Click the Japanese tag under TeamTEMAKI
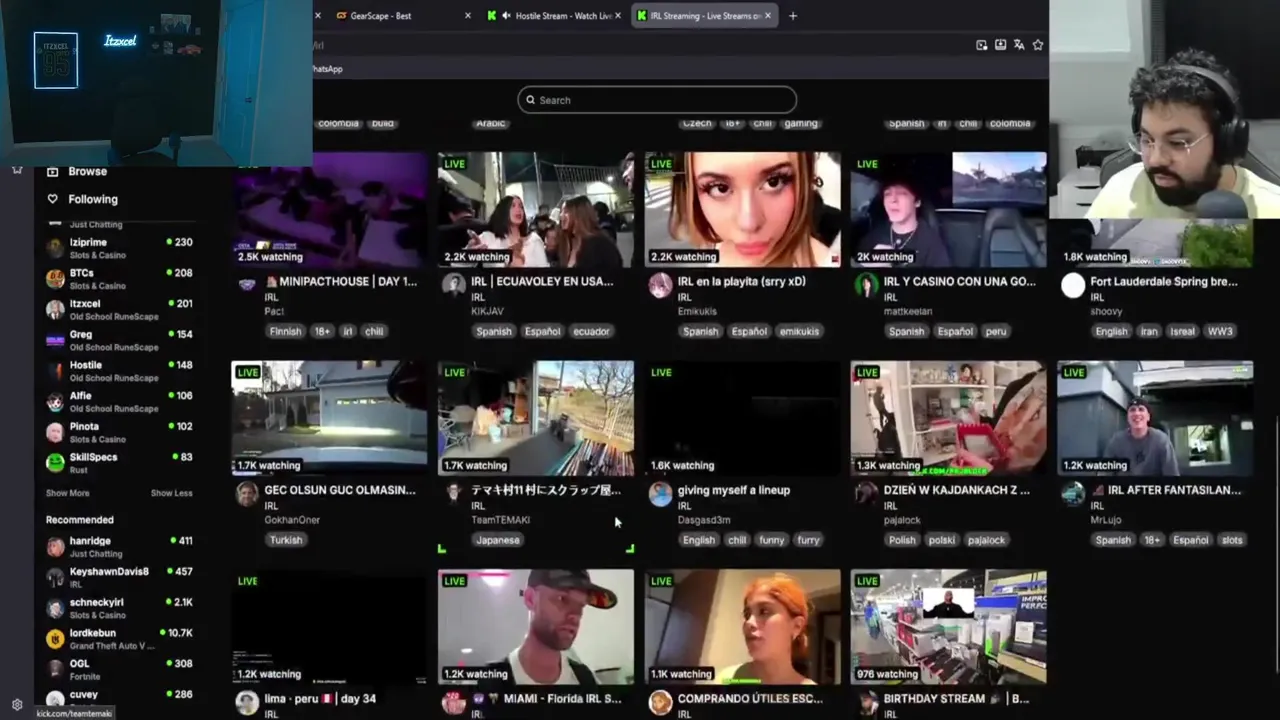 [497, 540]
